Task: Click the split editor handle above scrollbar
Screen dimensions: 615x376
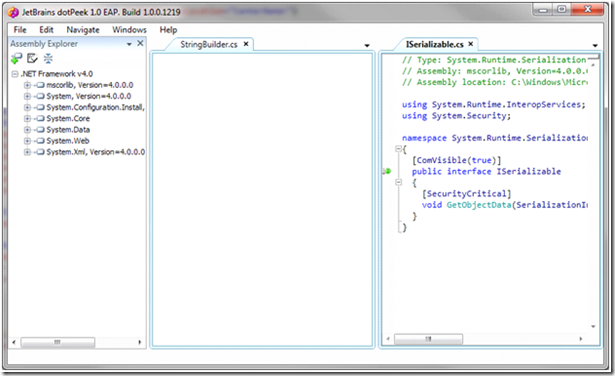Action: 593,57
